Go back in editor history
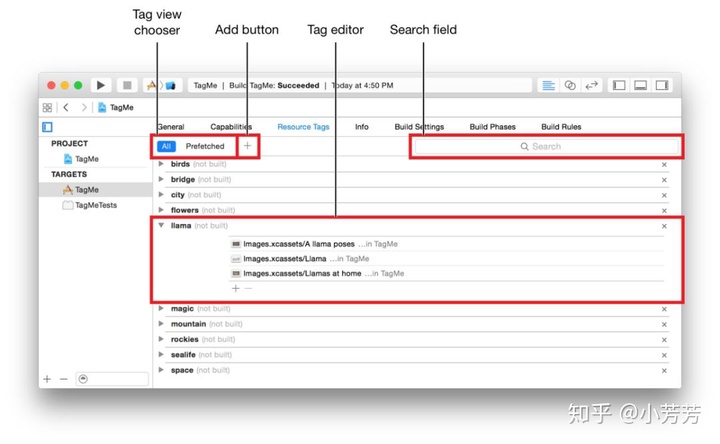Image resolution: width=720 pixels, height=444 pixels. point(66,107)
